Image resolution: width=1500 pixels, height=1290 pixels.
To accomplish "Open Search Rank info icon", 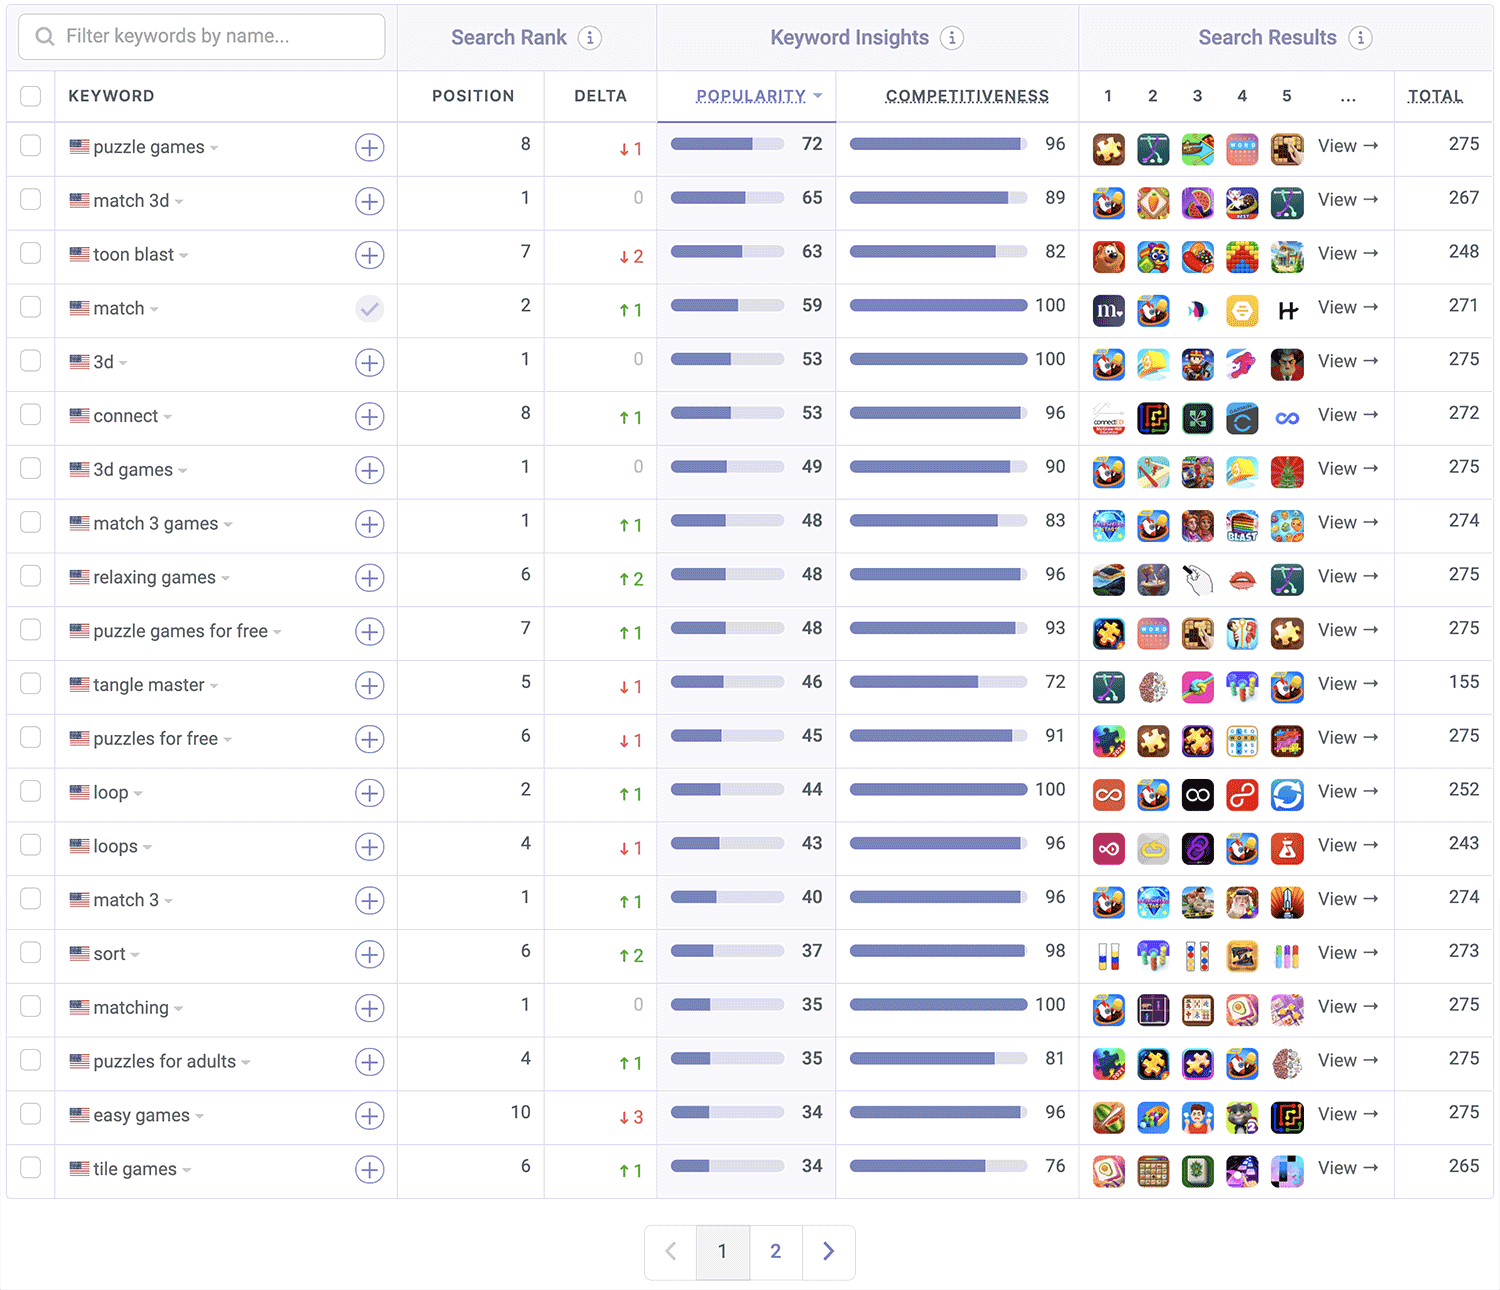I will (590, 38).
